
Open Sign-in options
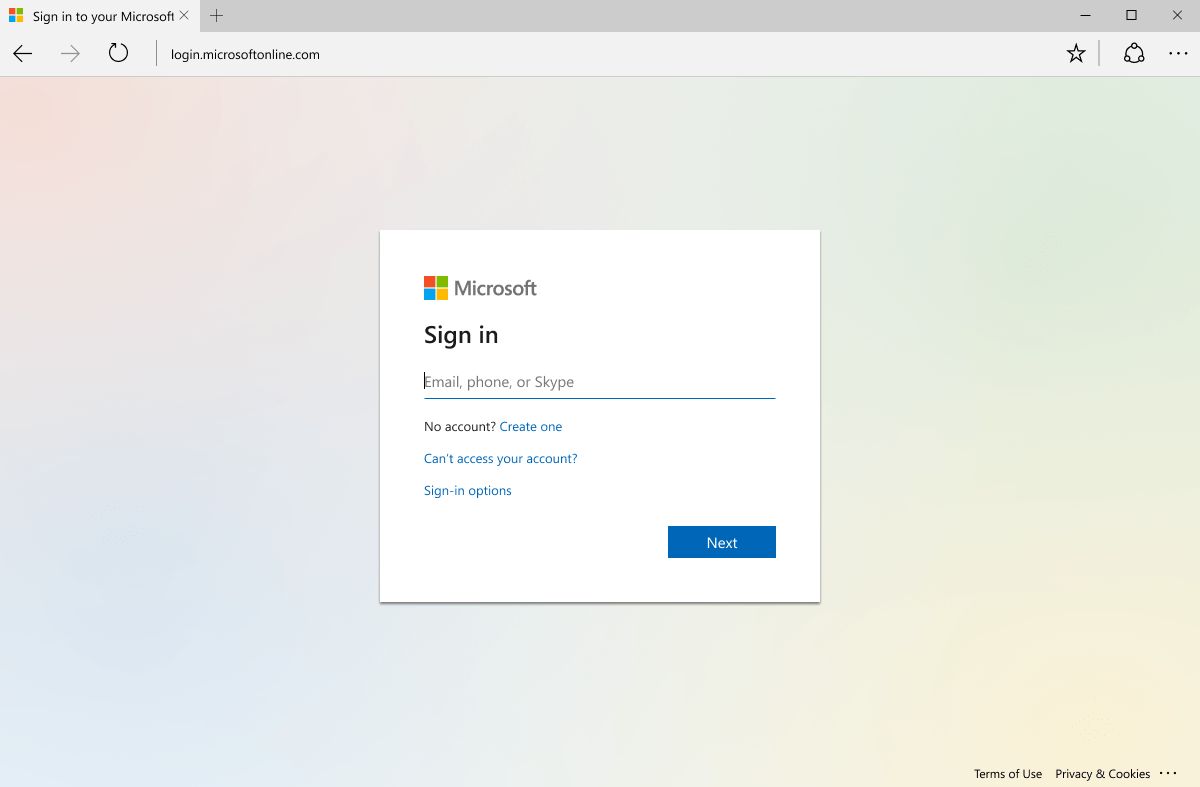point(467,491)
